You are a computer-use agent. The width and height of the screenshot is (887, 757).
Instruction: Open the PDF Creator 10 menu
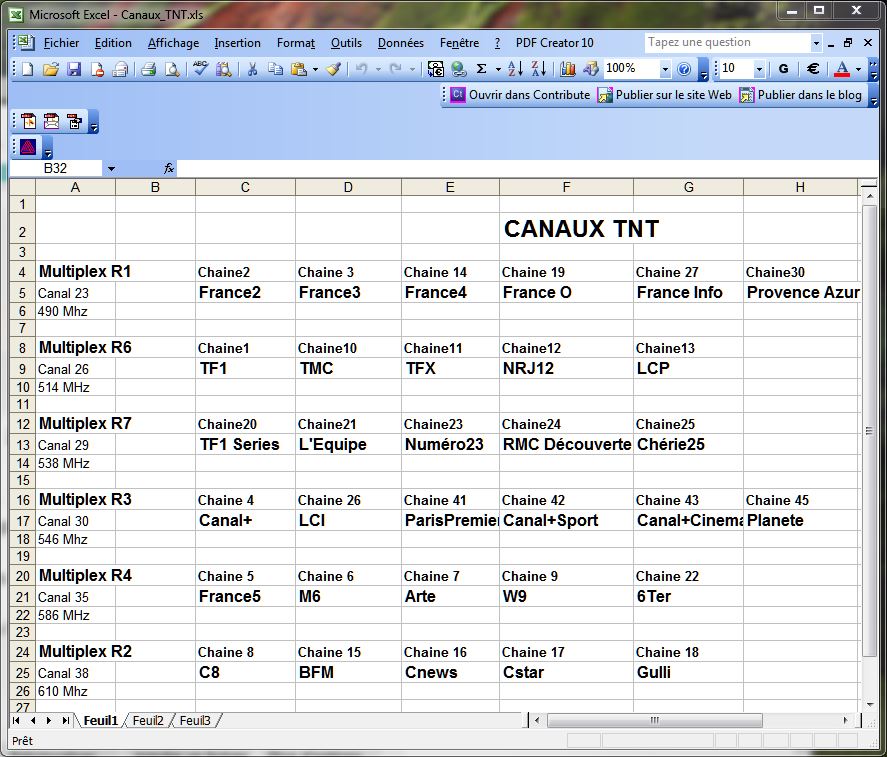tap(554, 43)
